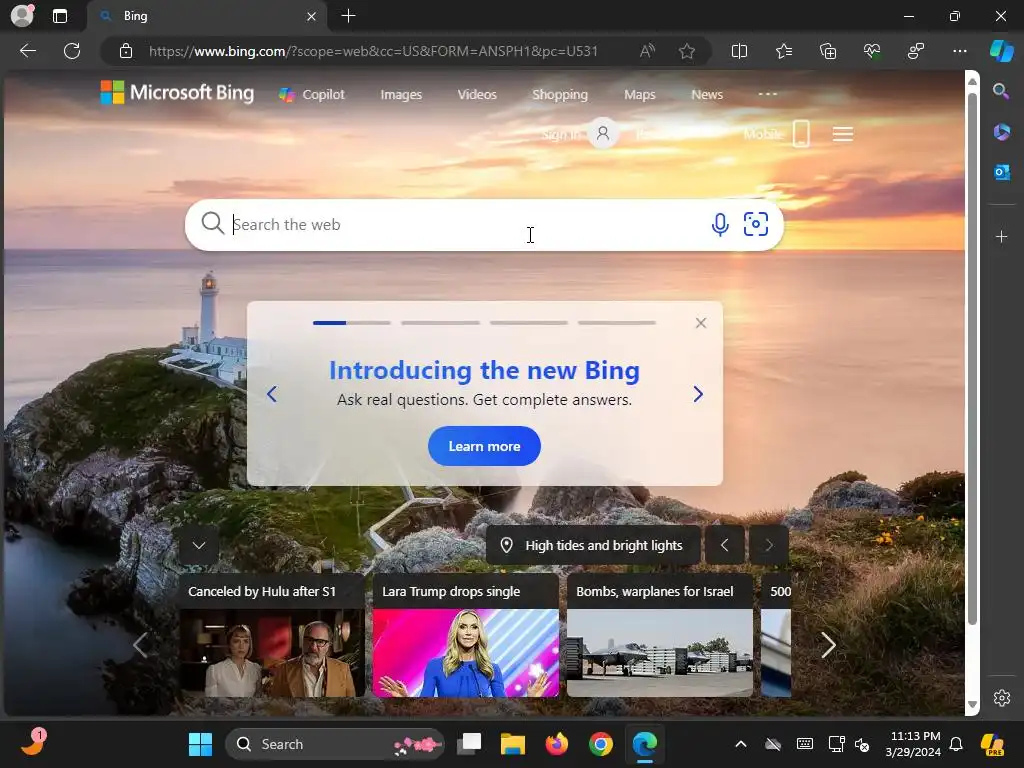Image resolution: width=1024 pixels, height=768 pixels.
Task: Click the Mobile phone icon
Action: pyautogui.click(x=801, y=134)
